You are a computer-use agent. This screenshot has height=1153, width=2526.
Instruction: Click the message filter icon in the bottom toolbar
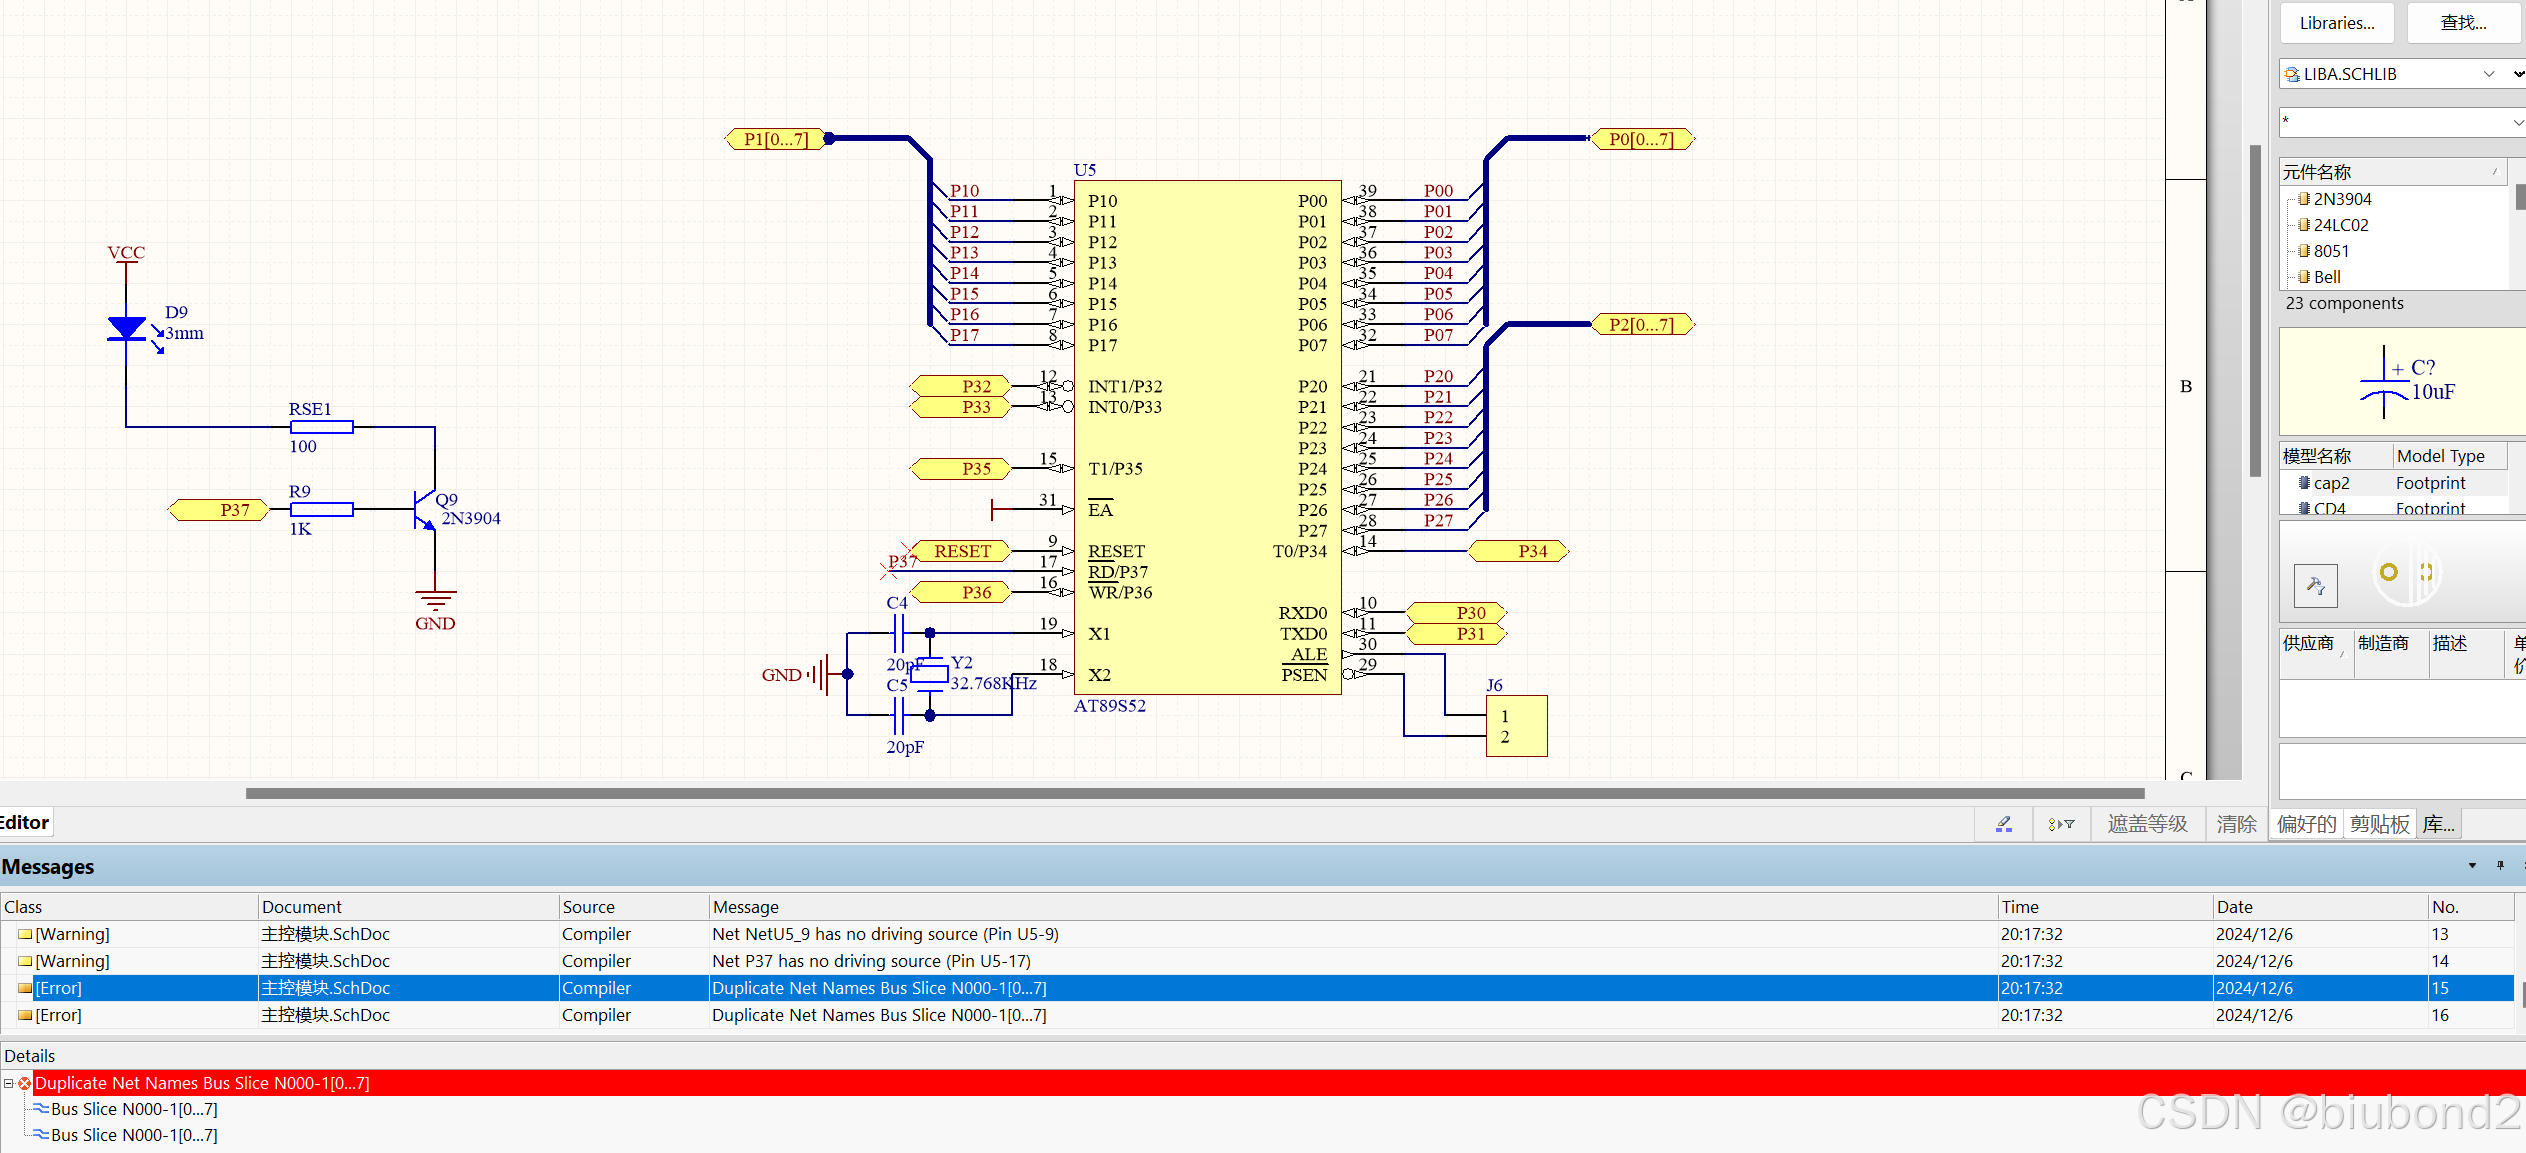coord(2062,823)
